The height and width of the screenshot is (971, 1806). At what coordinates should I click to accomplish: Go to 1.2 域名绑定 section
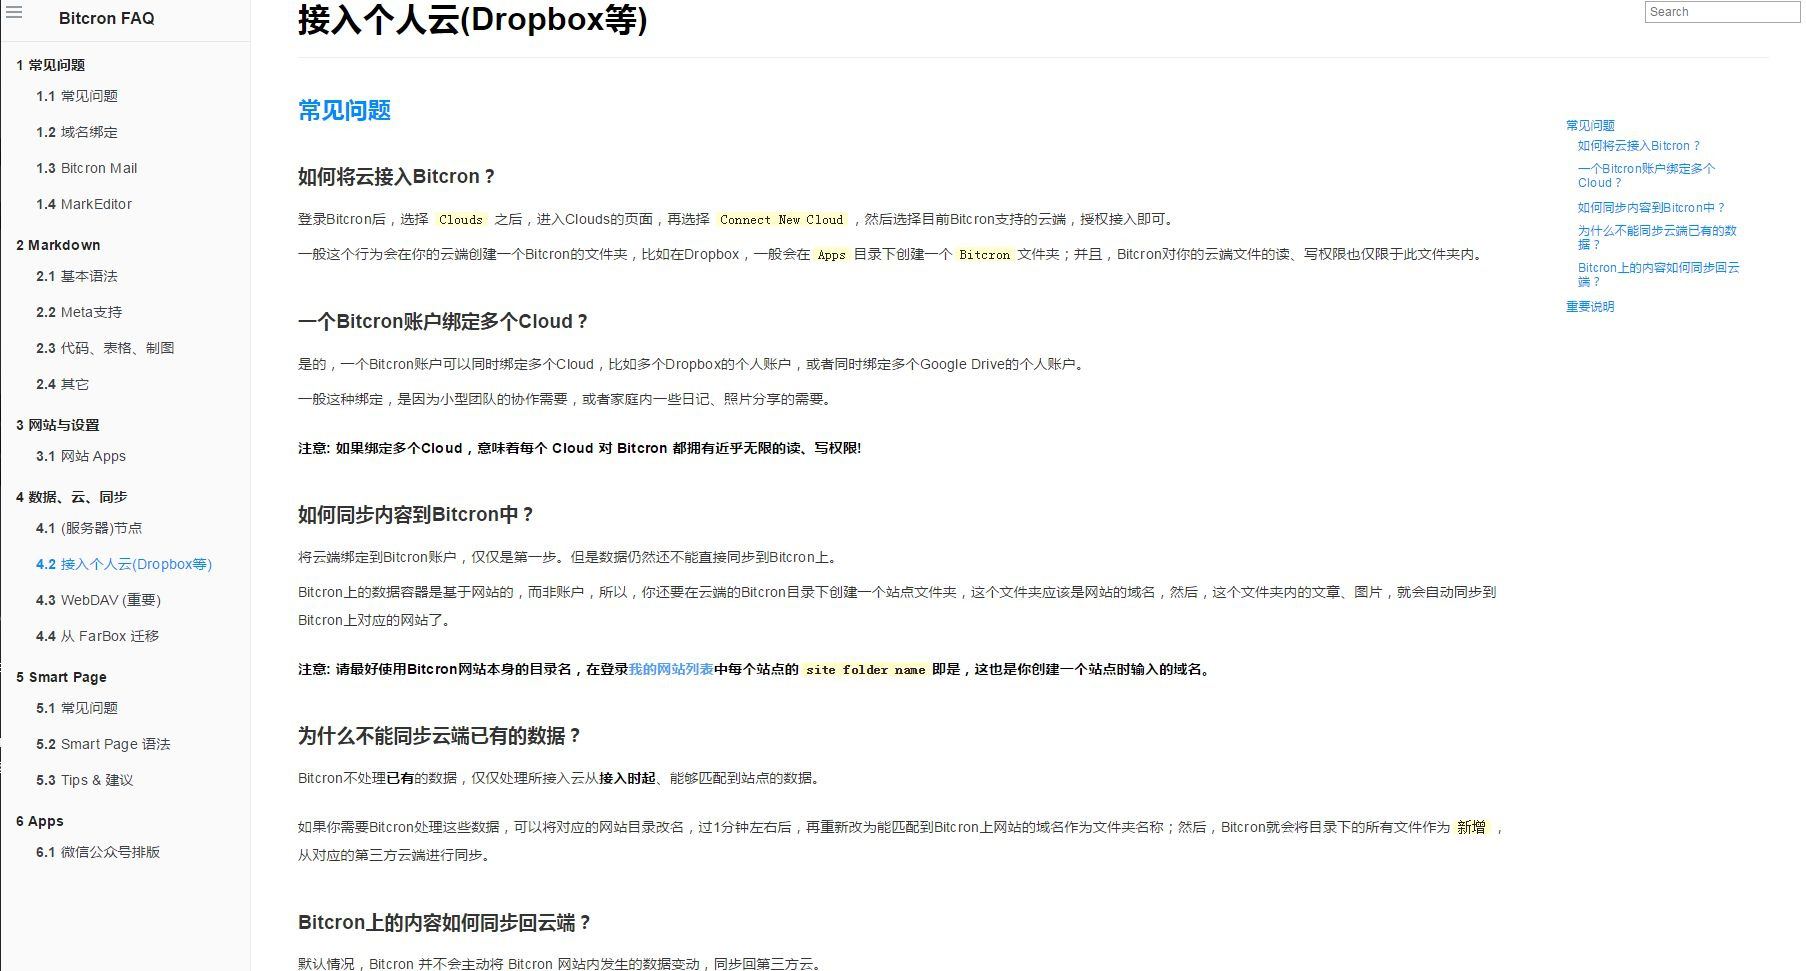pyautogui.click(x=77, y=132)
